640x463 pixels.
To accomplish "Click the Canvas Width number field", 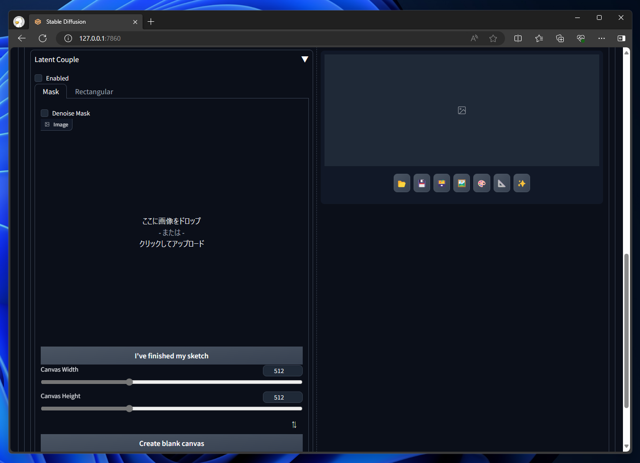I will (282, 371).
